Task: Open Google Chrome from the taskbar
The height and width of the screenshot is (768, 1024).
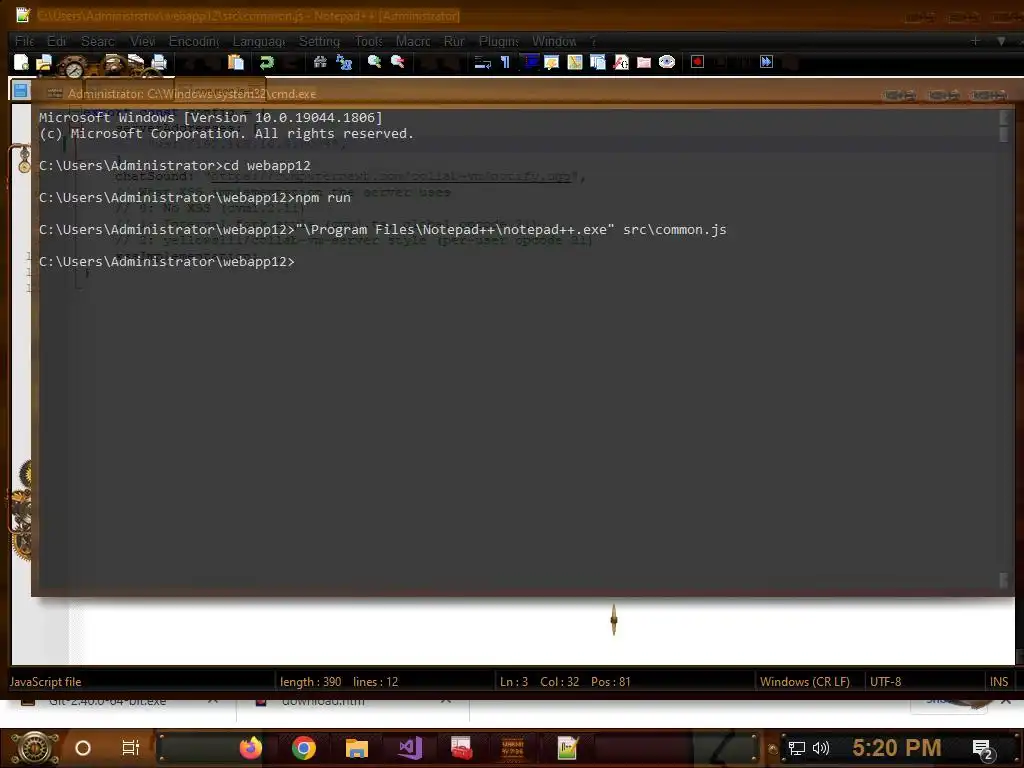Action: [304, 748]
